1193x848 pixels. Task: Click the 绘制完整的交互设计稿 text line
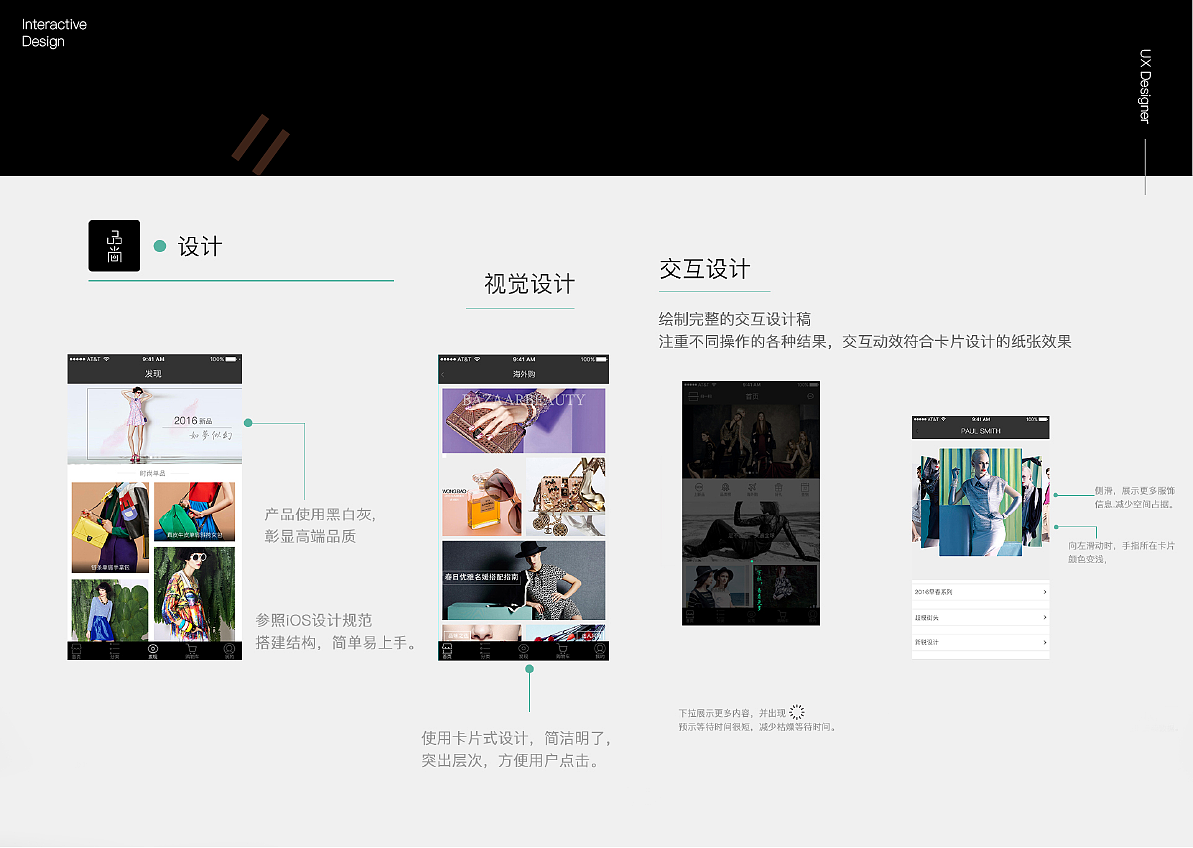735,319
